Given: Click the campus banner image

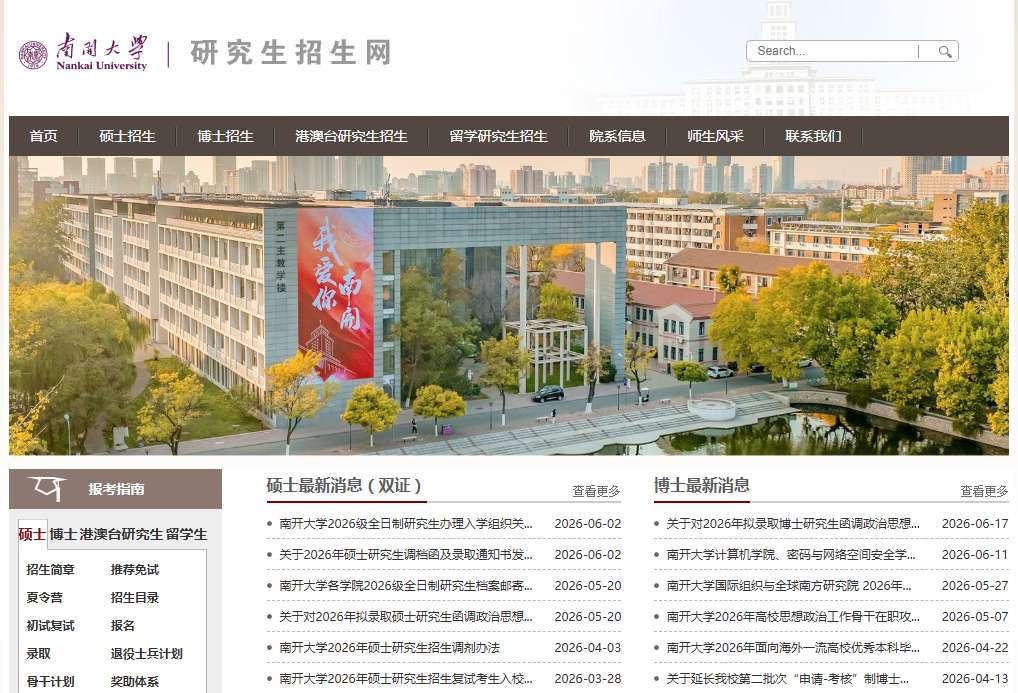Looking at the screenshot, I should click(509, 305).
